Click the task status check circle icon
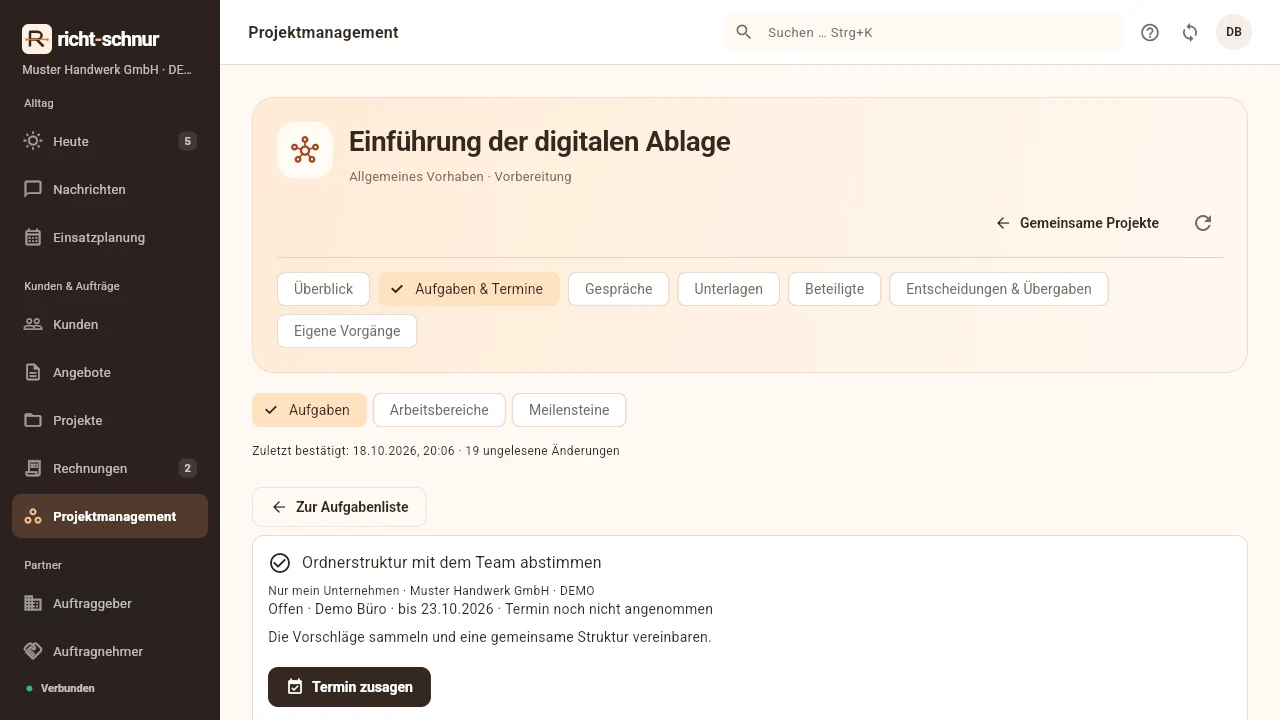 (x=280, y=563)
